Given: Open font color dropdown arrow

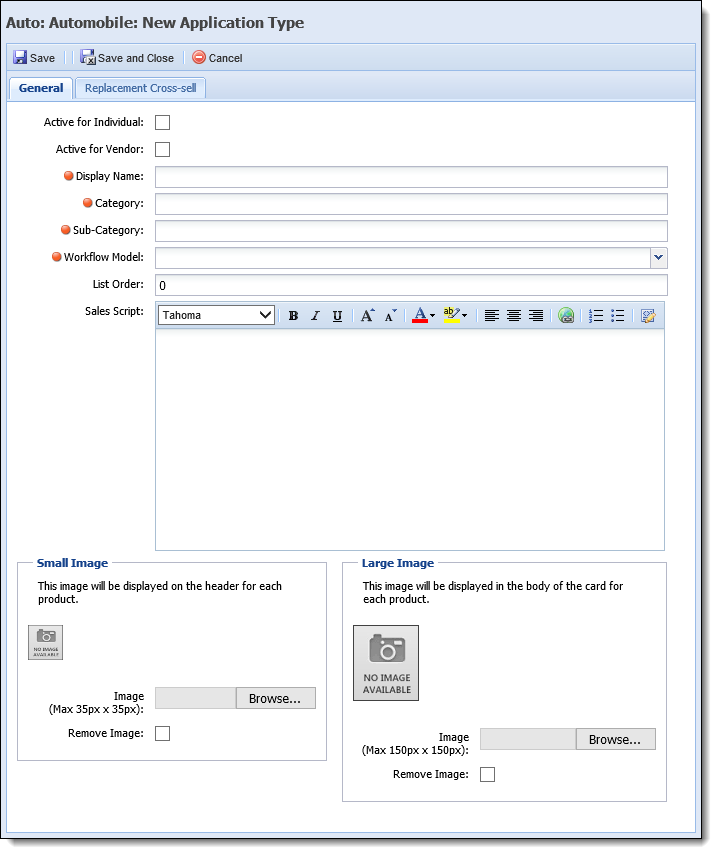Looking at the screenshot, I should coord(433,315).
